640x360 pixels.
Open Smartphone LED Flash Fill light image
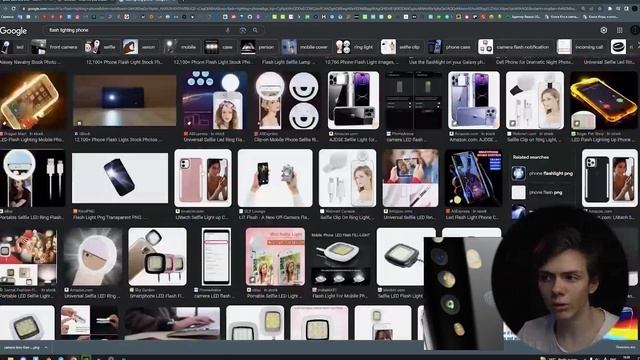pos(158,257)
